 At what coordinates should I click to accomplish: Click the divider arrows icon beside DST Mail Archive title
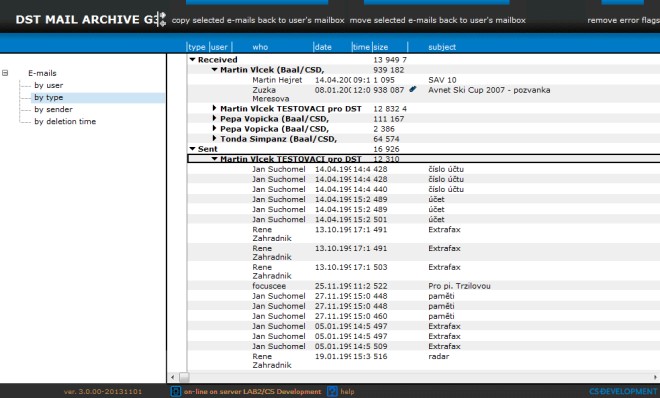[x=161, y=19]
